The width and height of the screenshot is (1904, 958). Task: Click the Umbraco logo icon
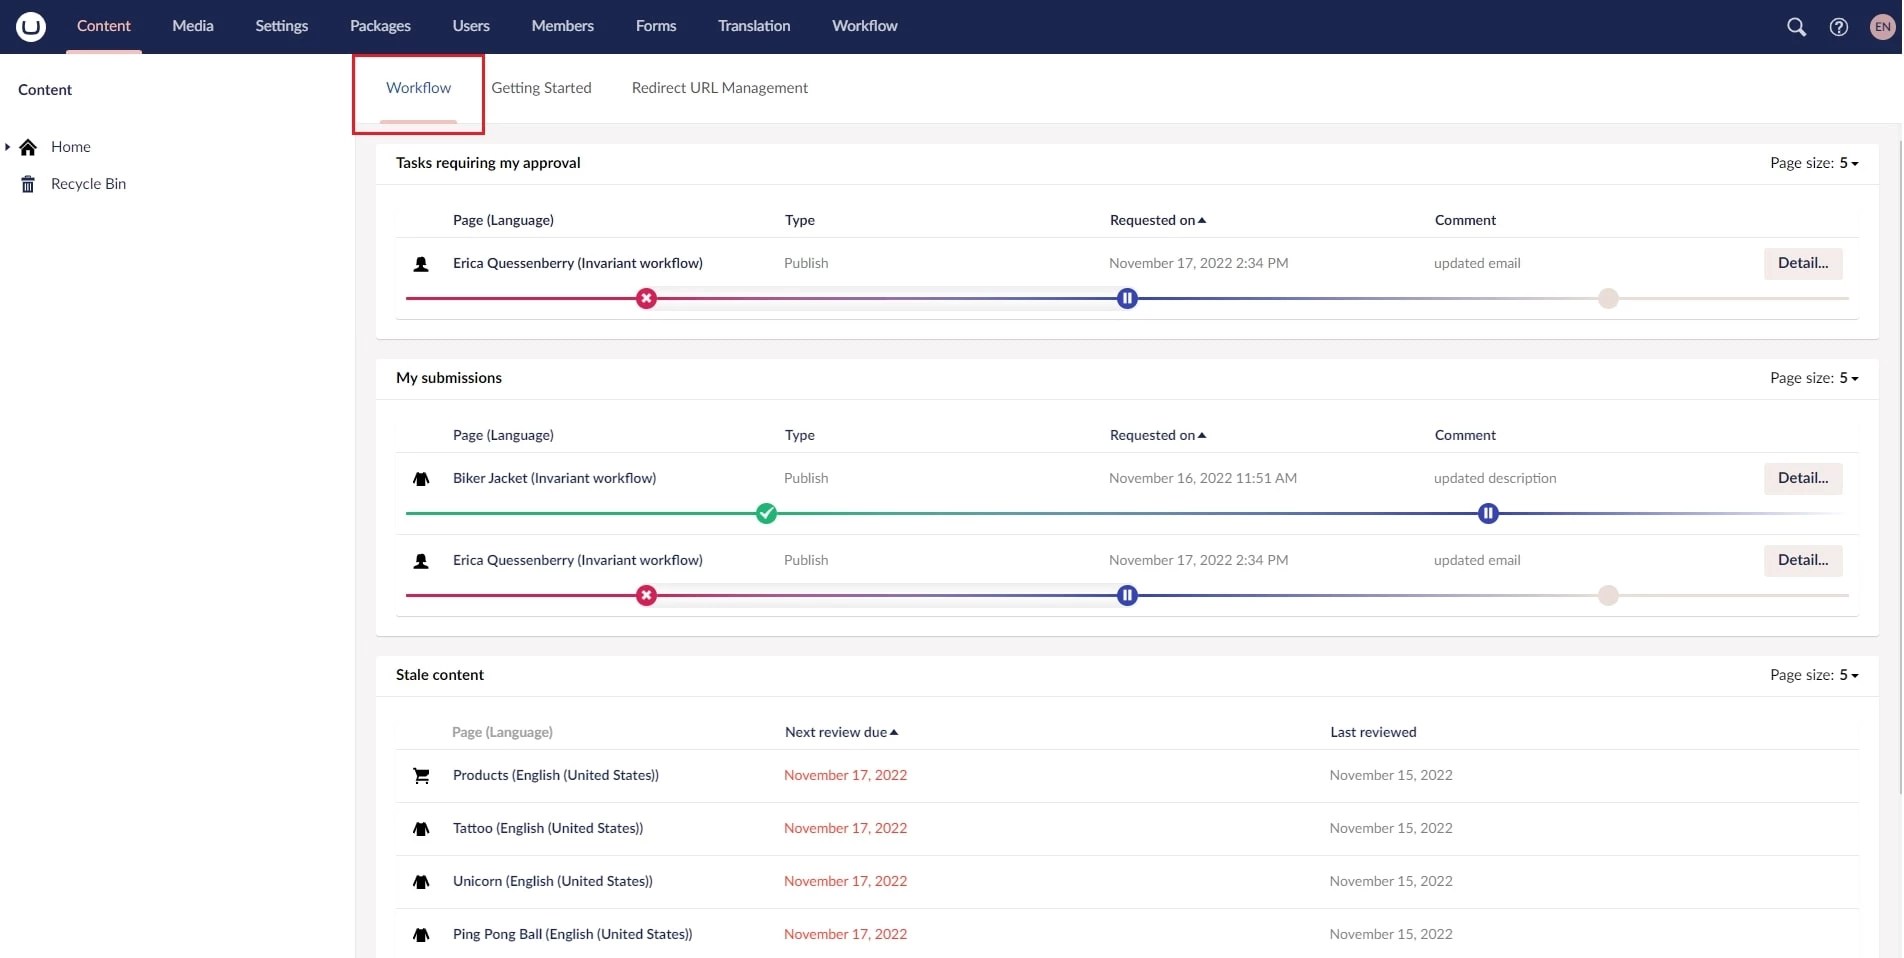(30, 26)
